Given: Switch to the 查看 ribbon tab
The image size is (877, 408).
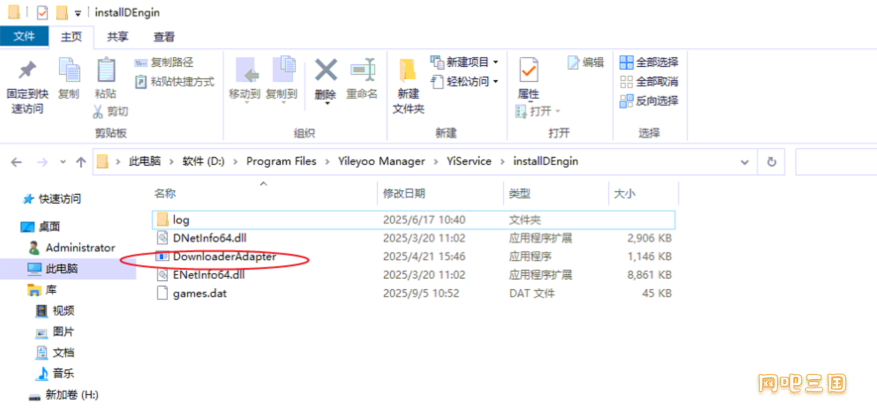Looking at the screenshot, I should point(164,37).
